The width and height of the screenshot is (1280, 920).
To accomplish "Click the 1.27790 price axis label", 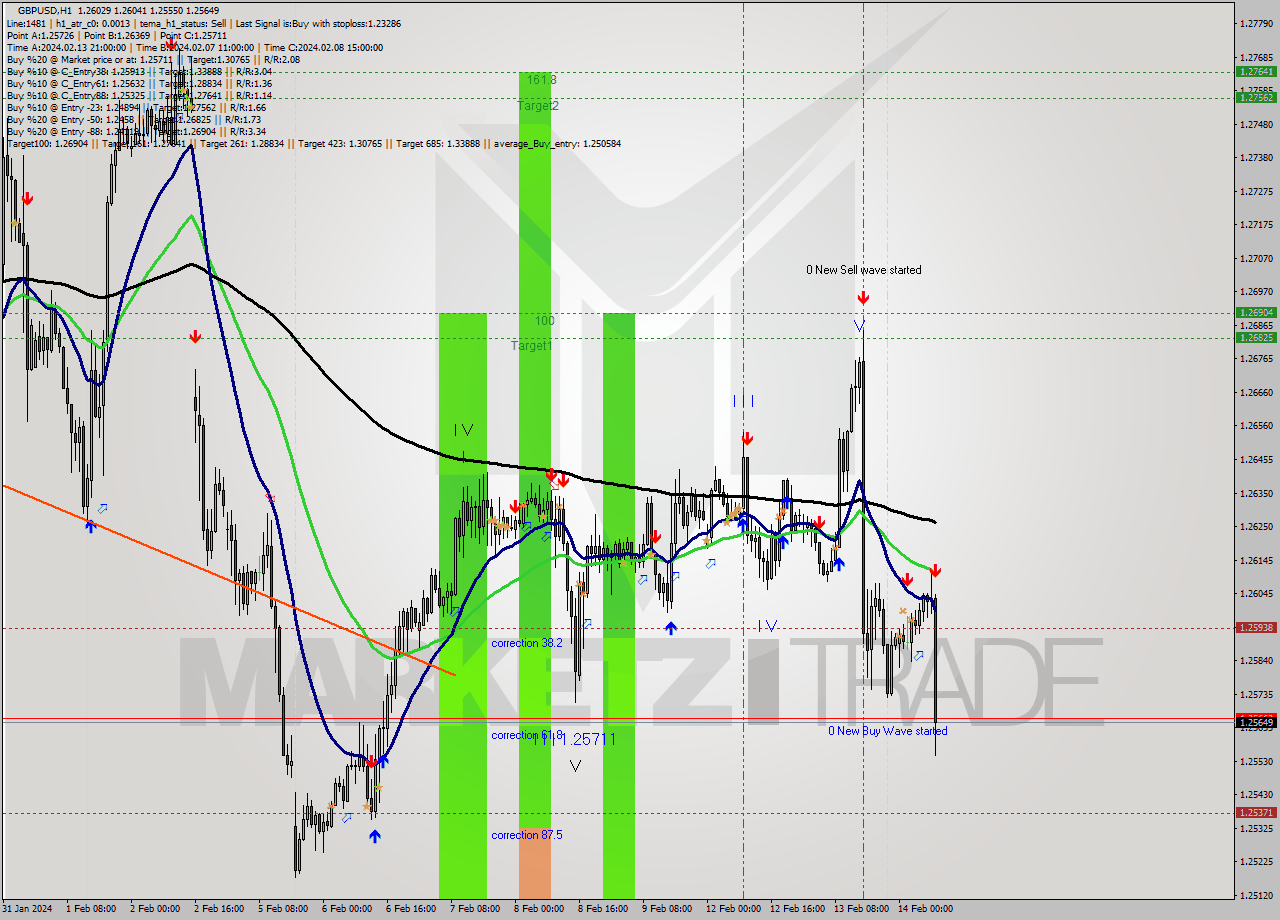I will tap(1255, 23).
